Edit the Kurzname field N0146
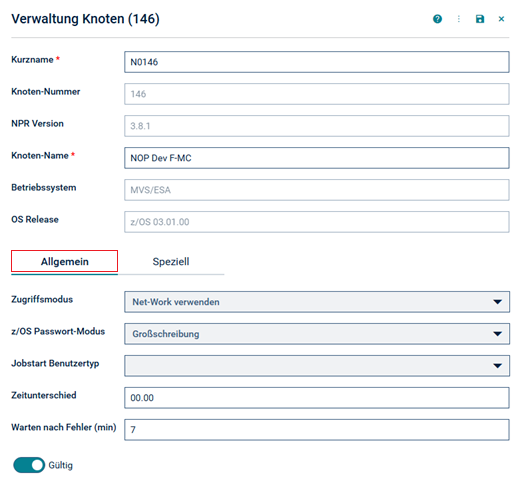522x499 pixels. [317, 62]
